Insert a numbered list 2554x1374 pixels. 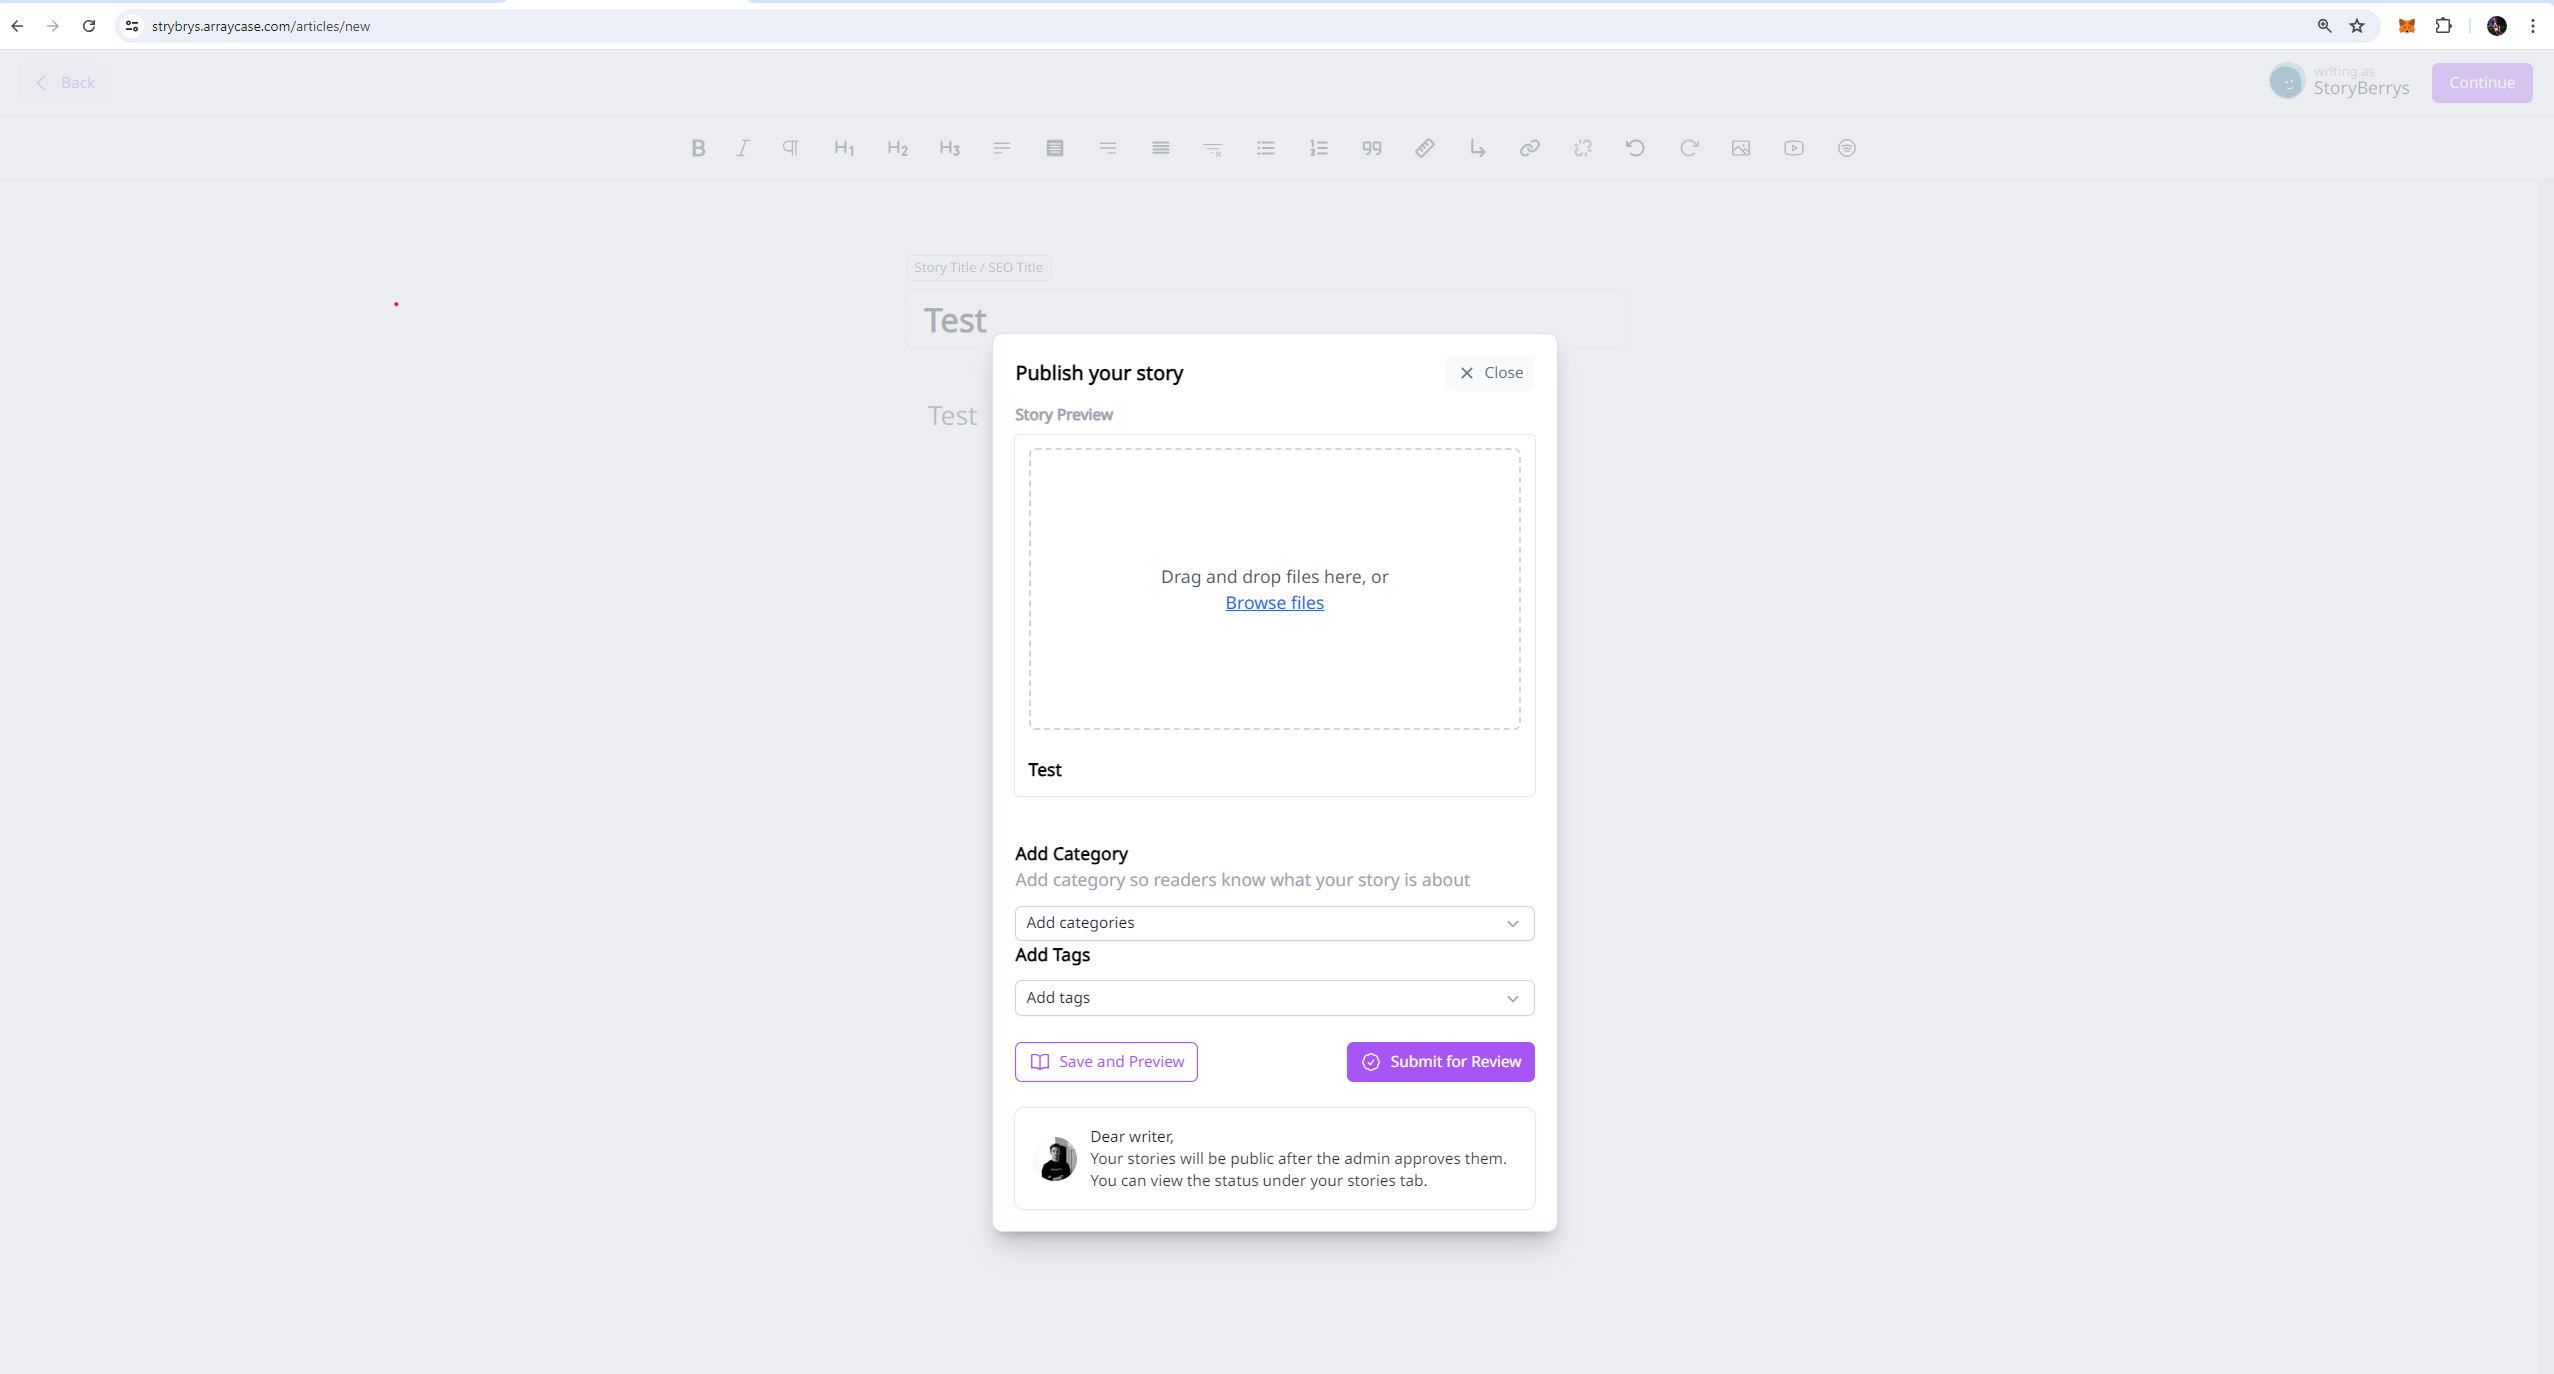pos(1319,148)
